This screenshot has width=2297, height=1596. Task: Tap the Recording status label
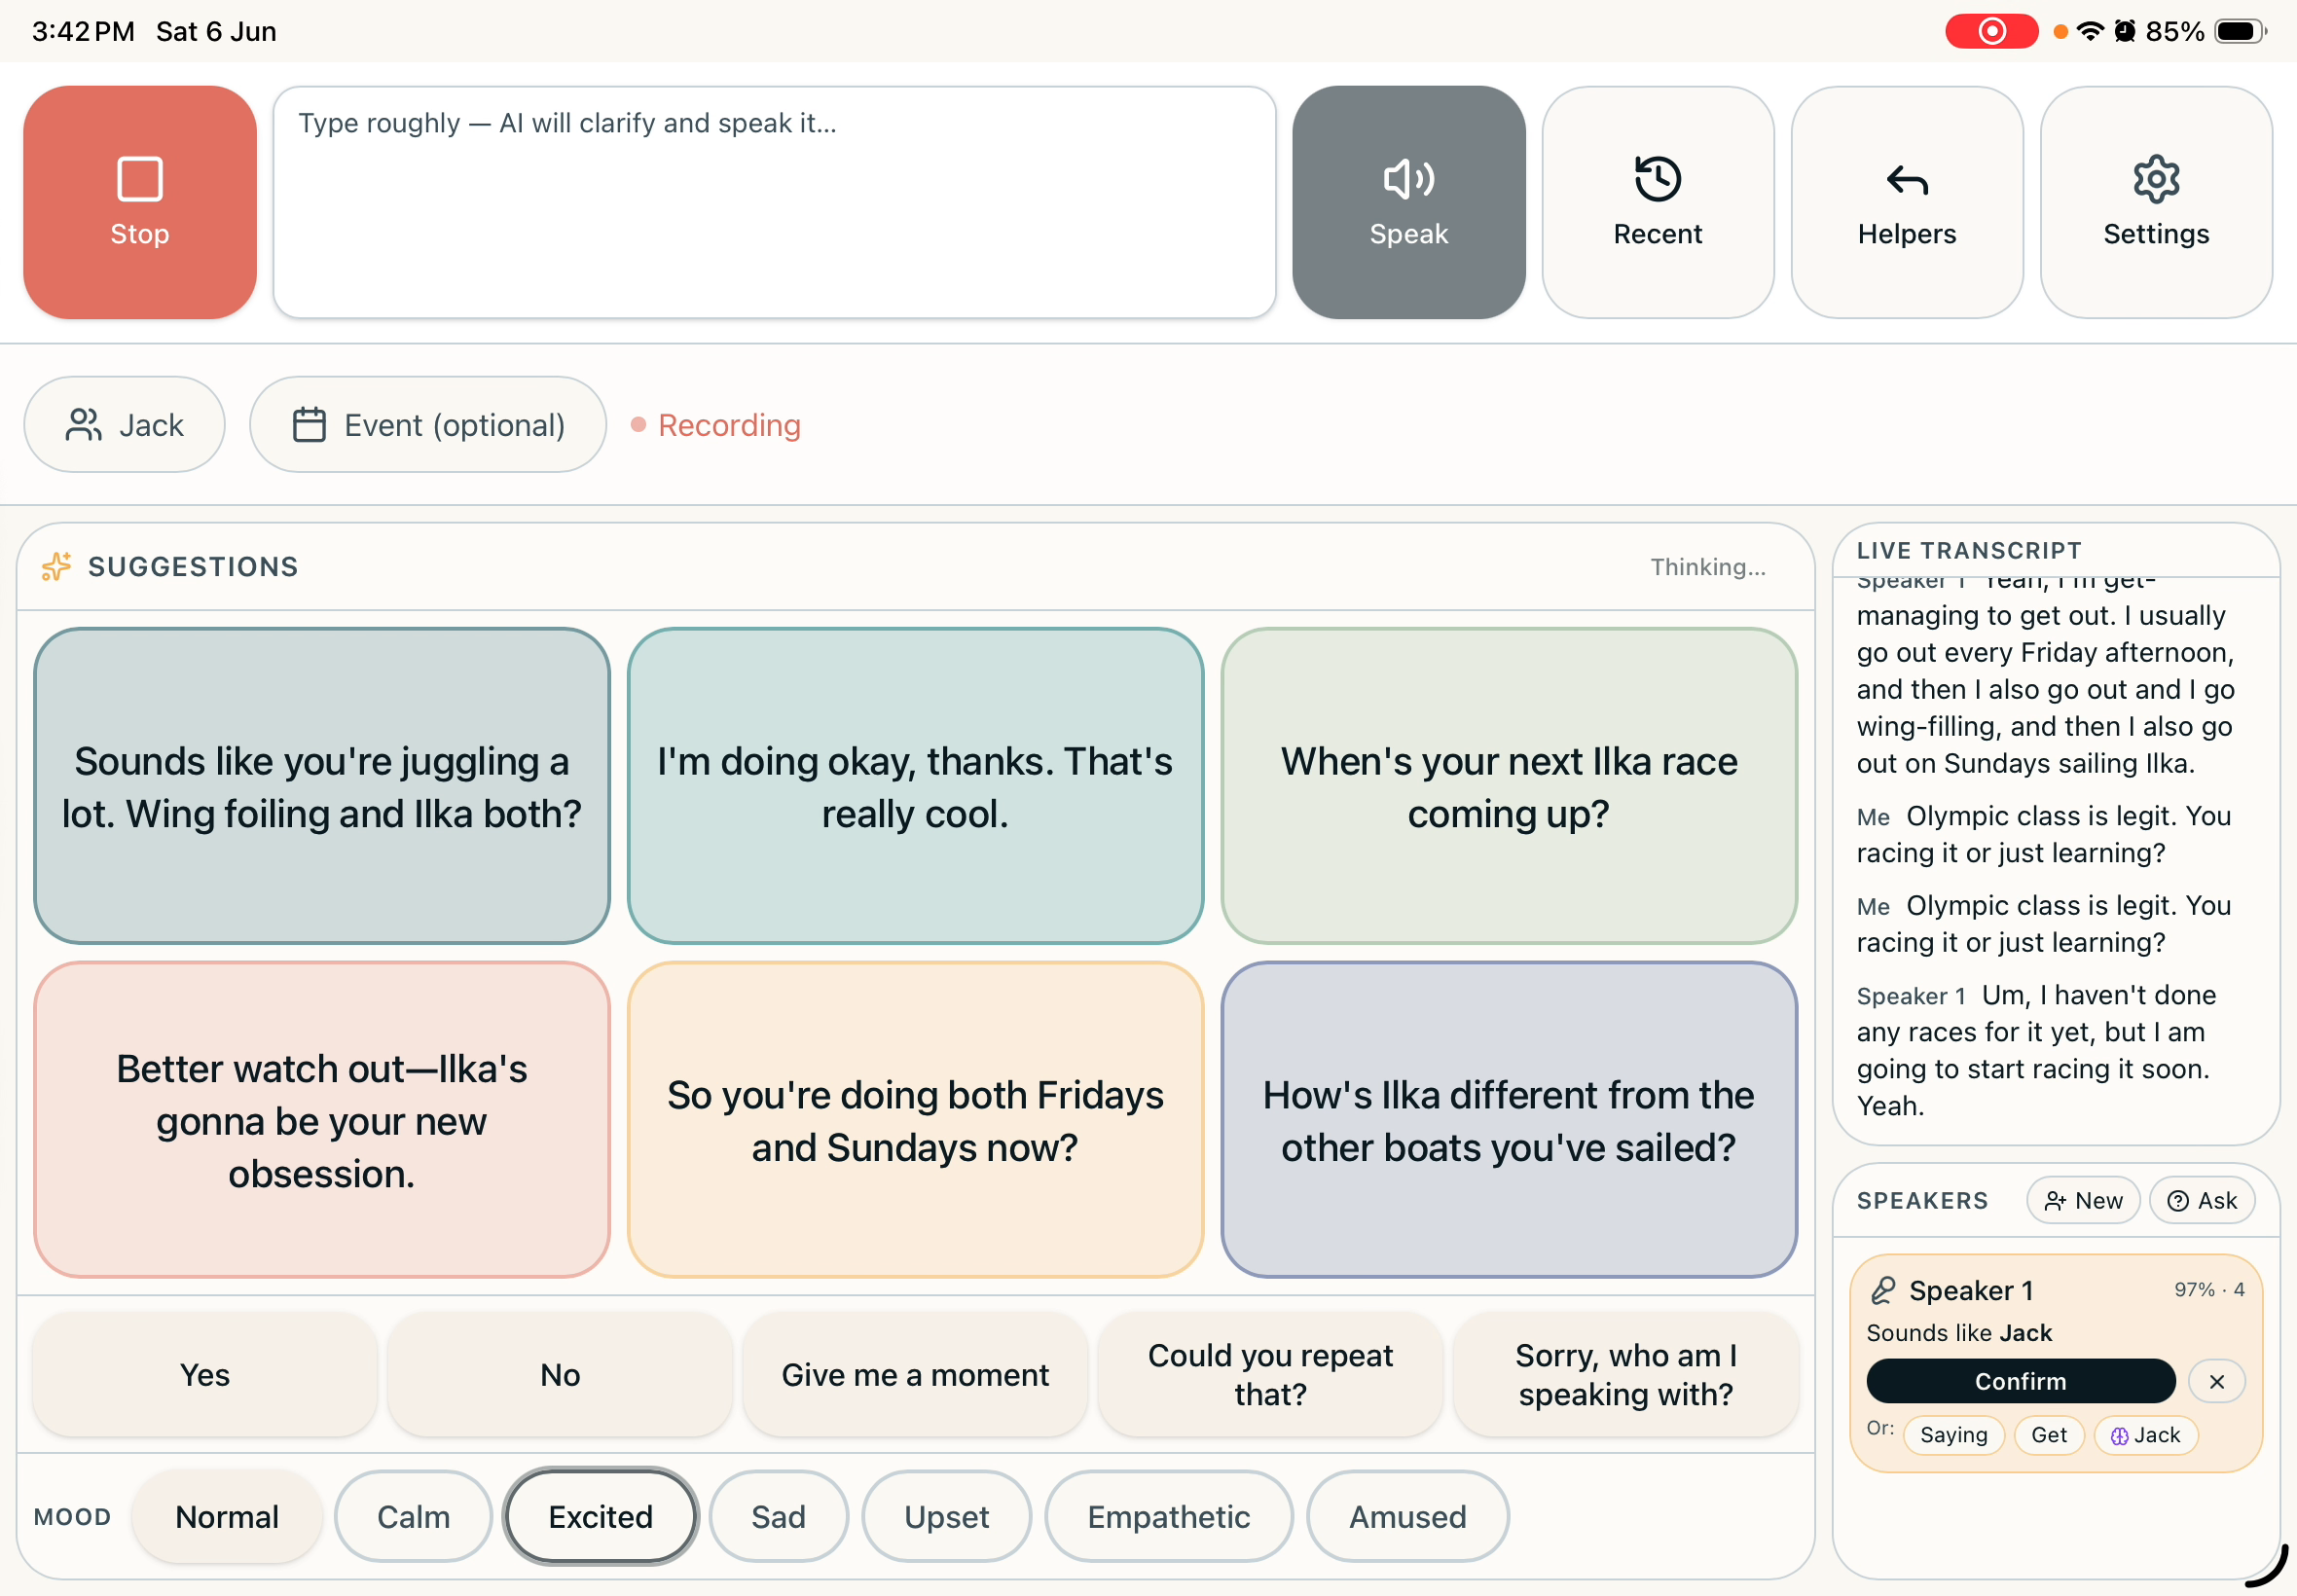pos(715,425)
